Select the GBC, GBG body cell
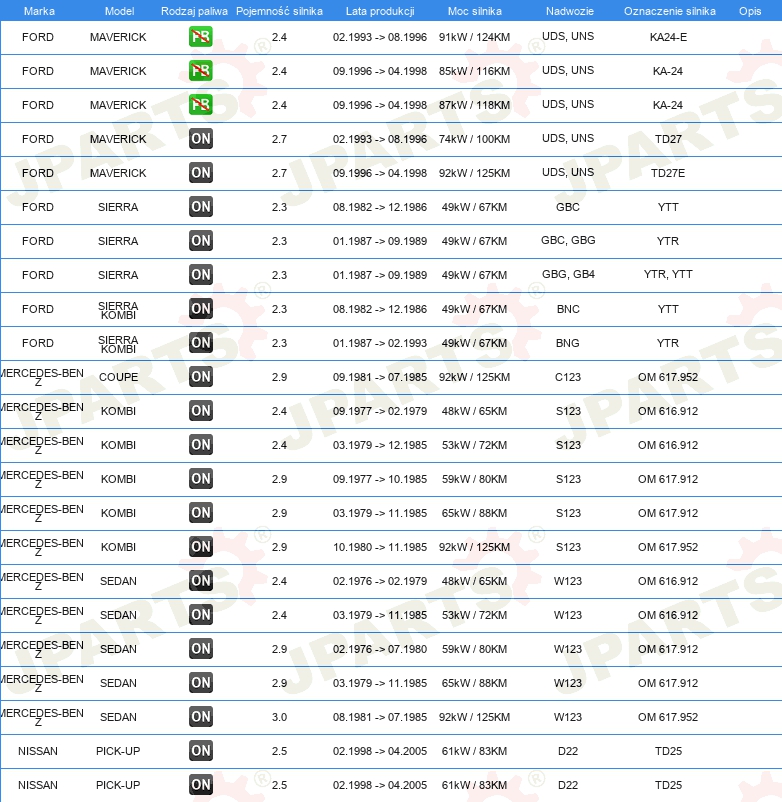The image size is (782, 802). click(x=568, y=240)
